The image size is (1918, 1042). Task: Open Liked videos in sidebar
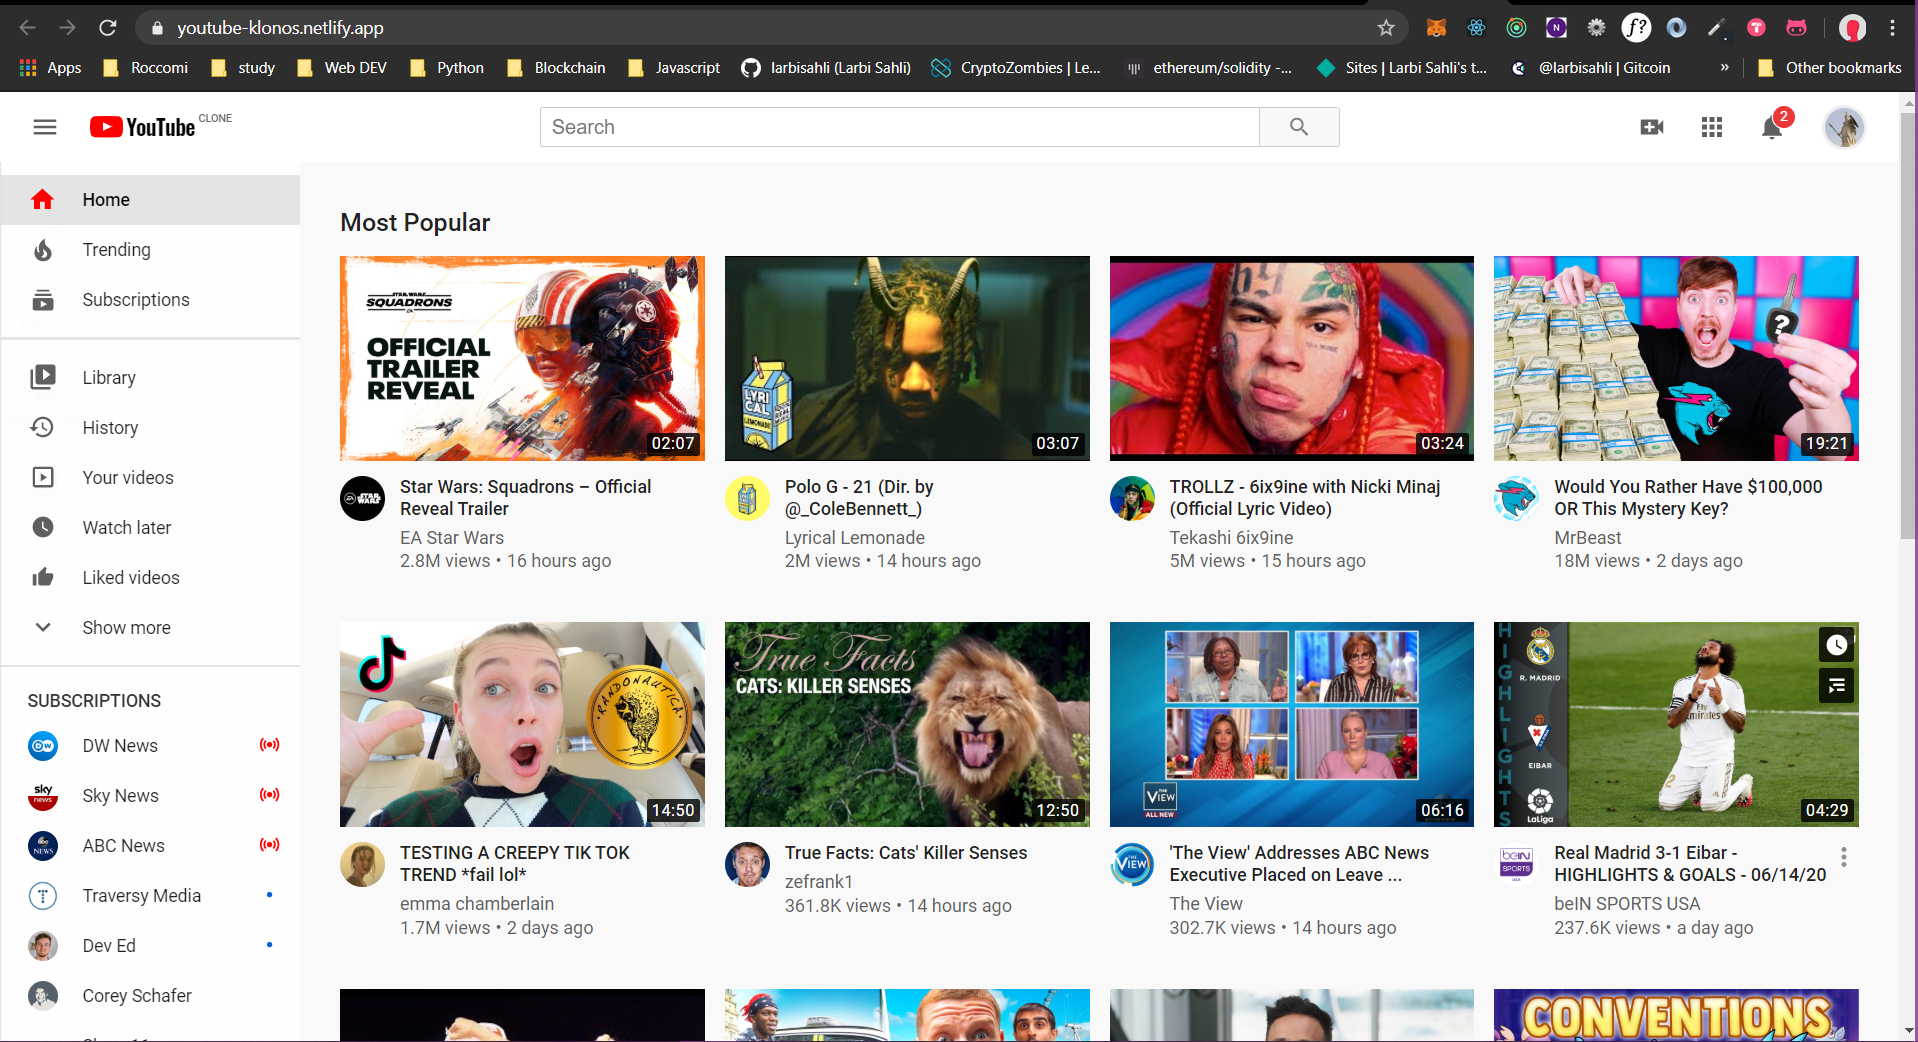point(150,578)
